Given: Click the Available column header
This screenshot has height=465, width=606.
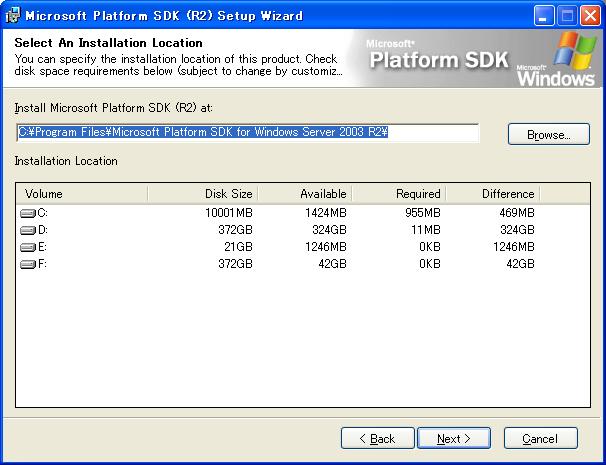Looking at the screenshot, I should coord(304,193).
